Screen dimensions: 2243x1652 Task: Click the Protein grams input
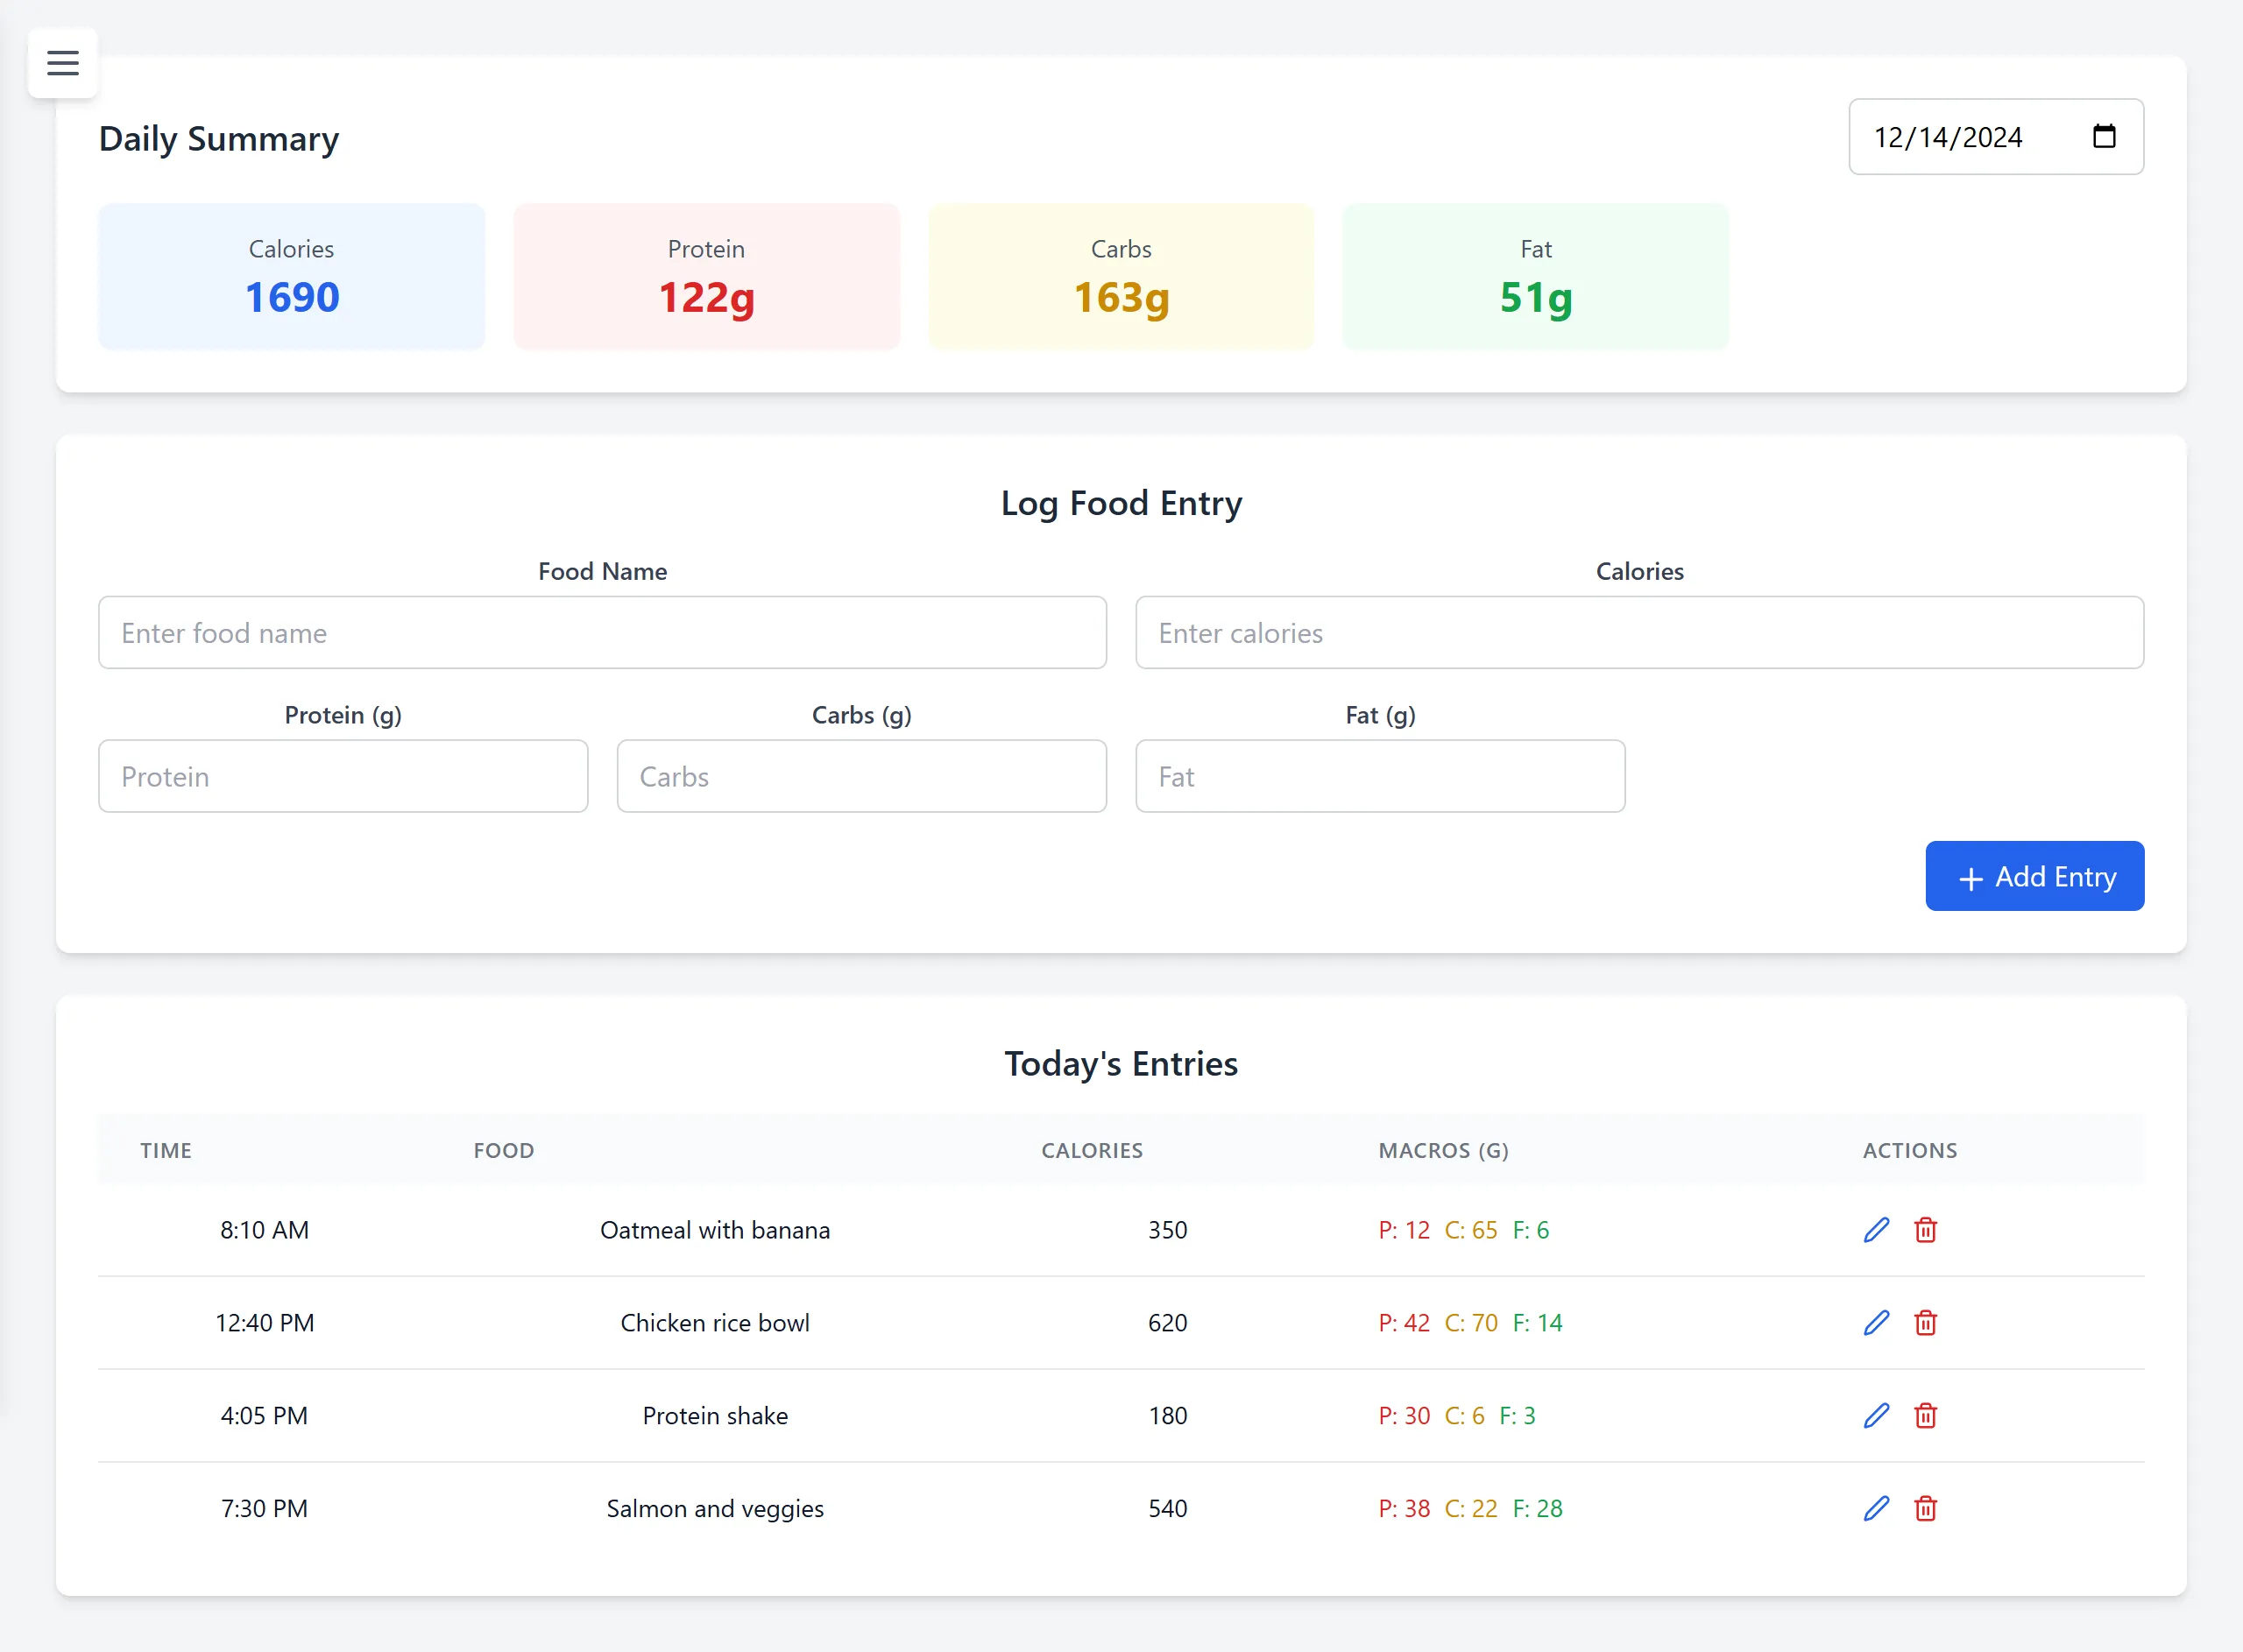[x=343, y=776]
